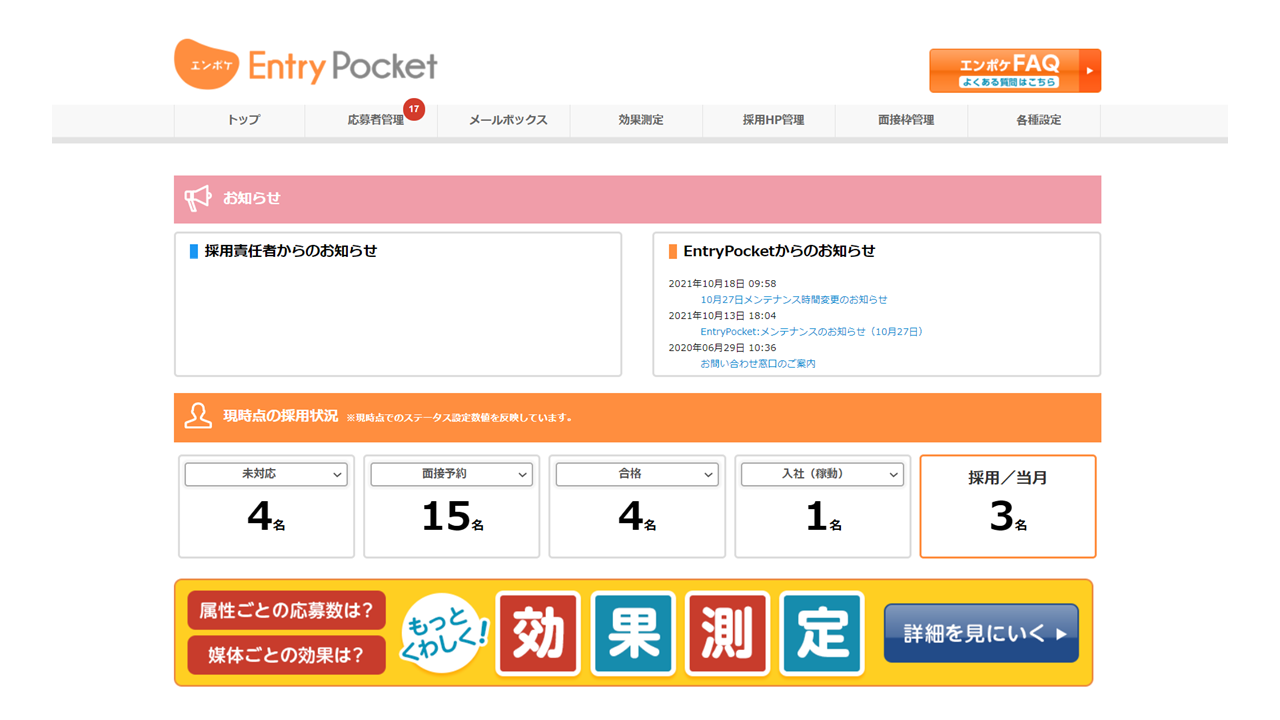Screen dimensions: 1280x720
Task: Click the person icon beside 現時点の採用状況
Action: click(x=197, y=416)
